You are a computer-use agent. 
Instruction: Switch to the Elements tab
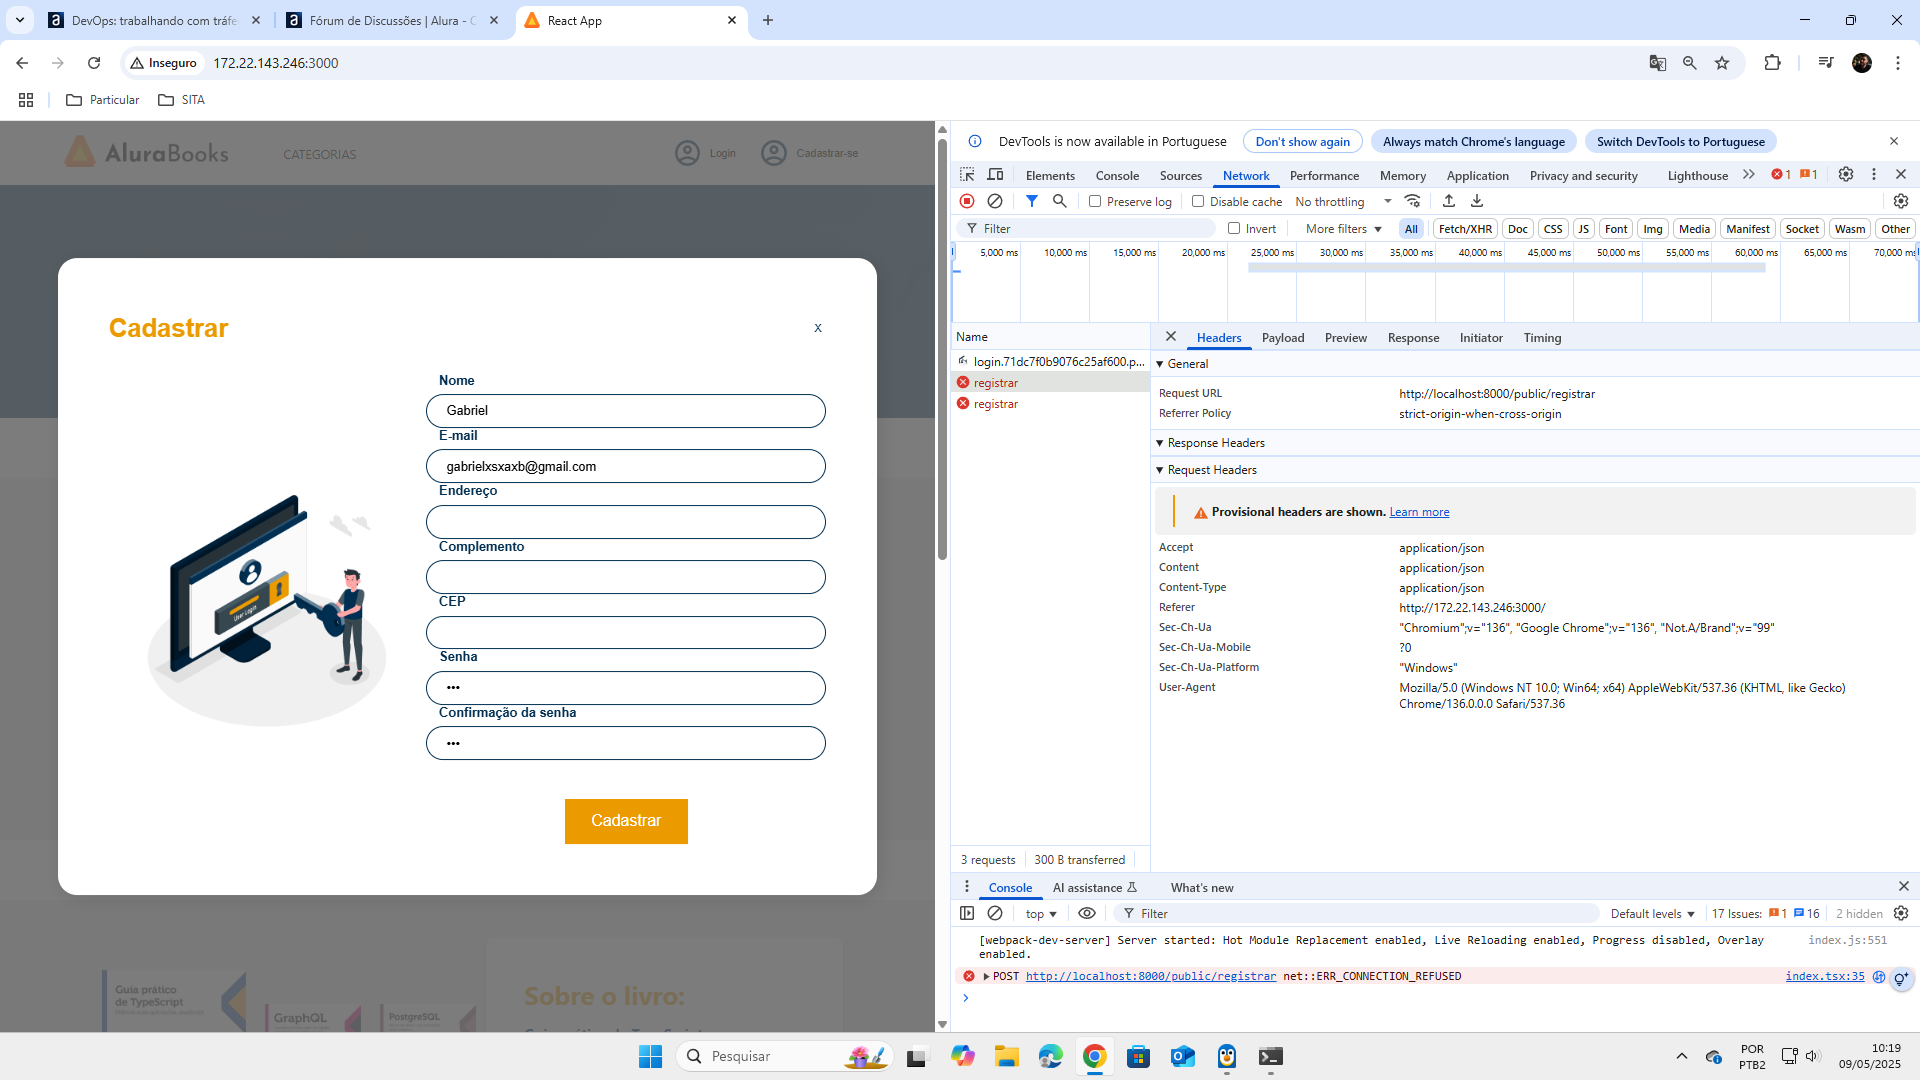click(1050, 175)
